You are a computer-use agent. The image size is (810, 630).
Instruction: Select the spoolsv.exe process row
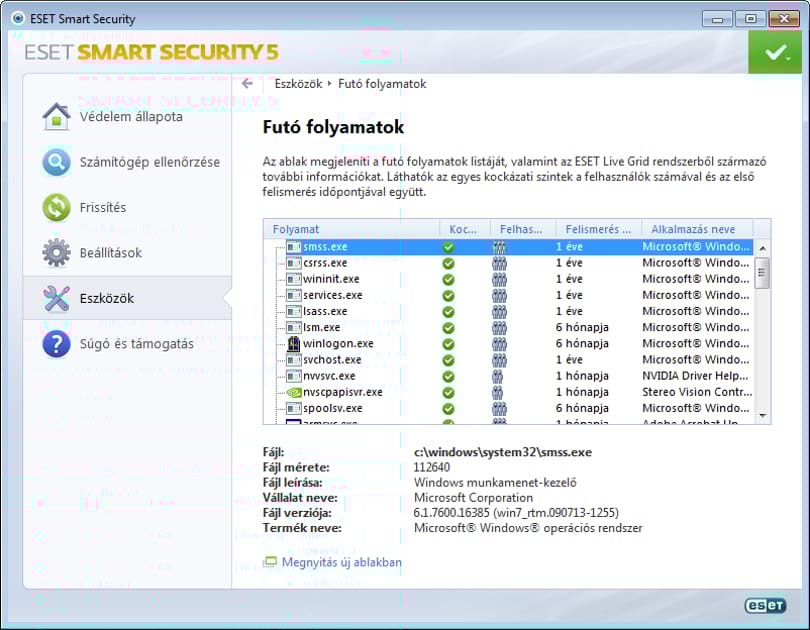[508, 408]
